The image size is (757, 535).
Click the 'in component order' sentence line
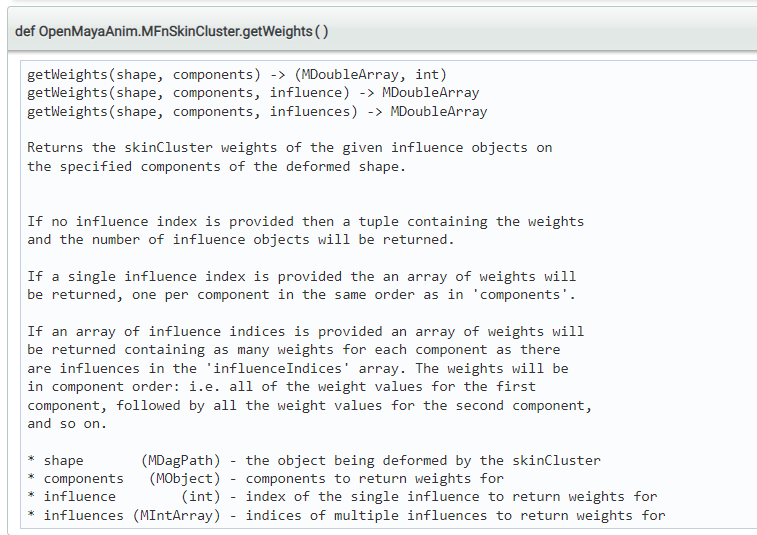click(x=281, y=386)
